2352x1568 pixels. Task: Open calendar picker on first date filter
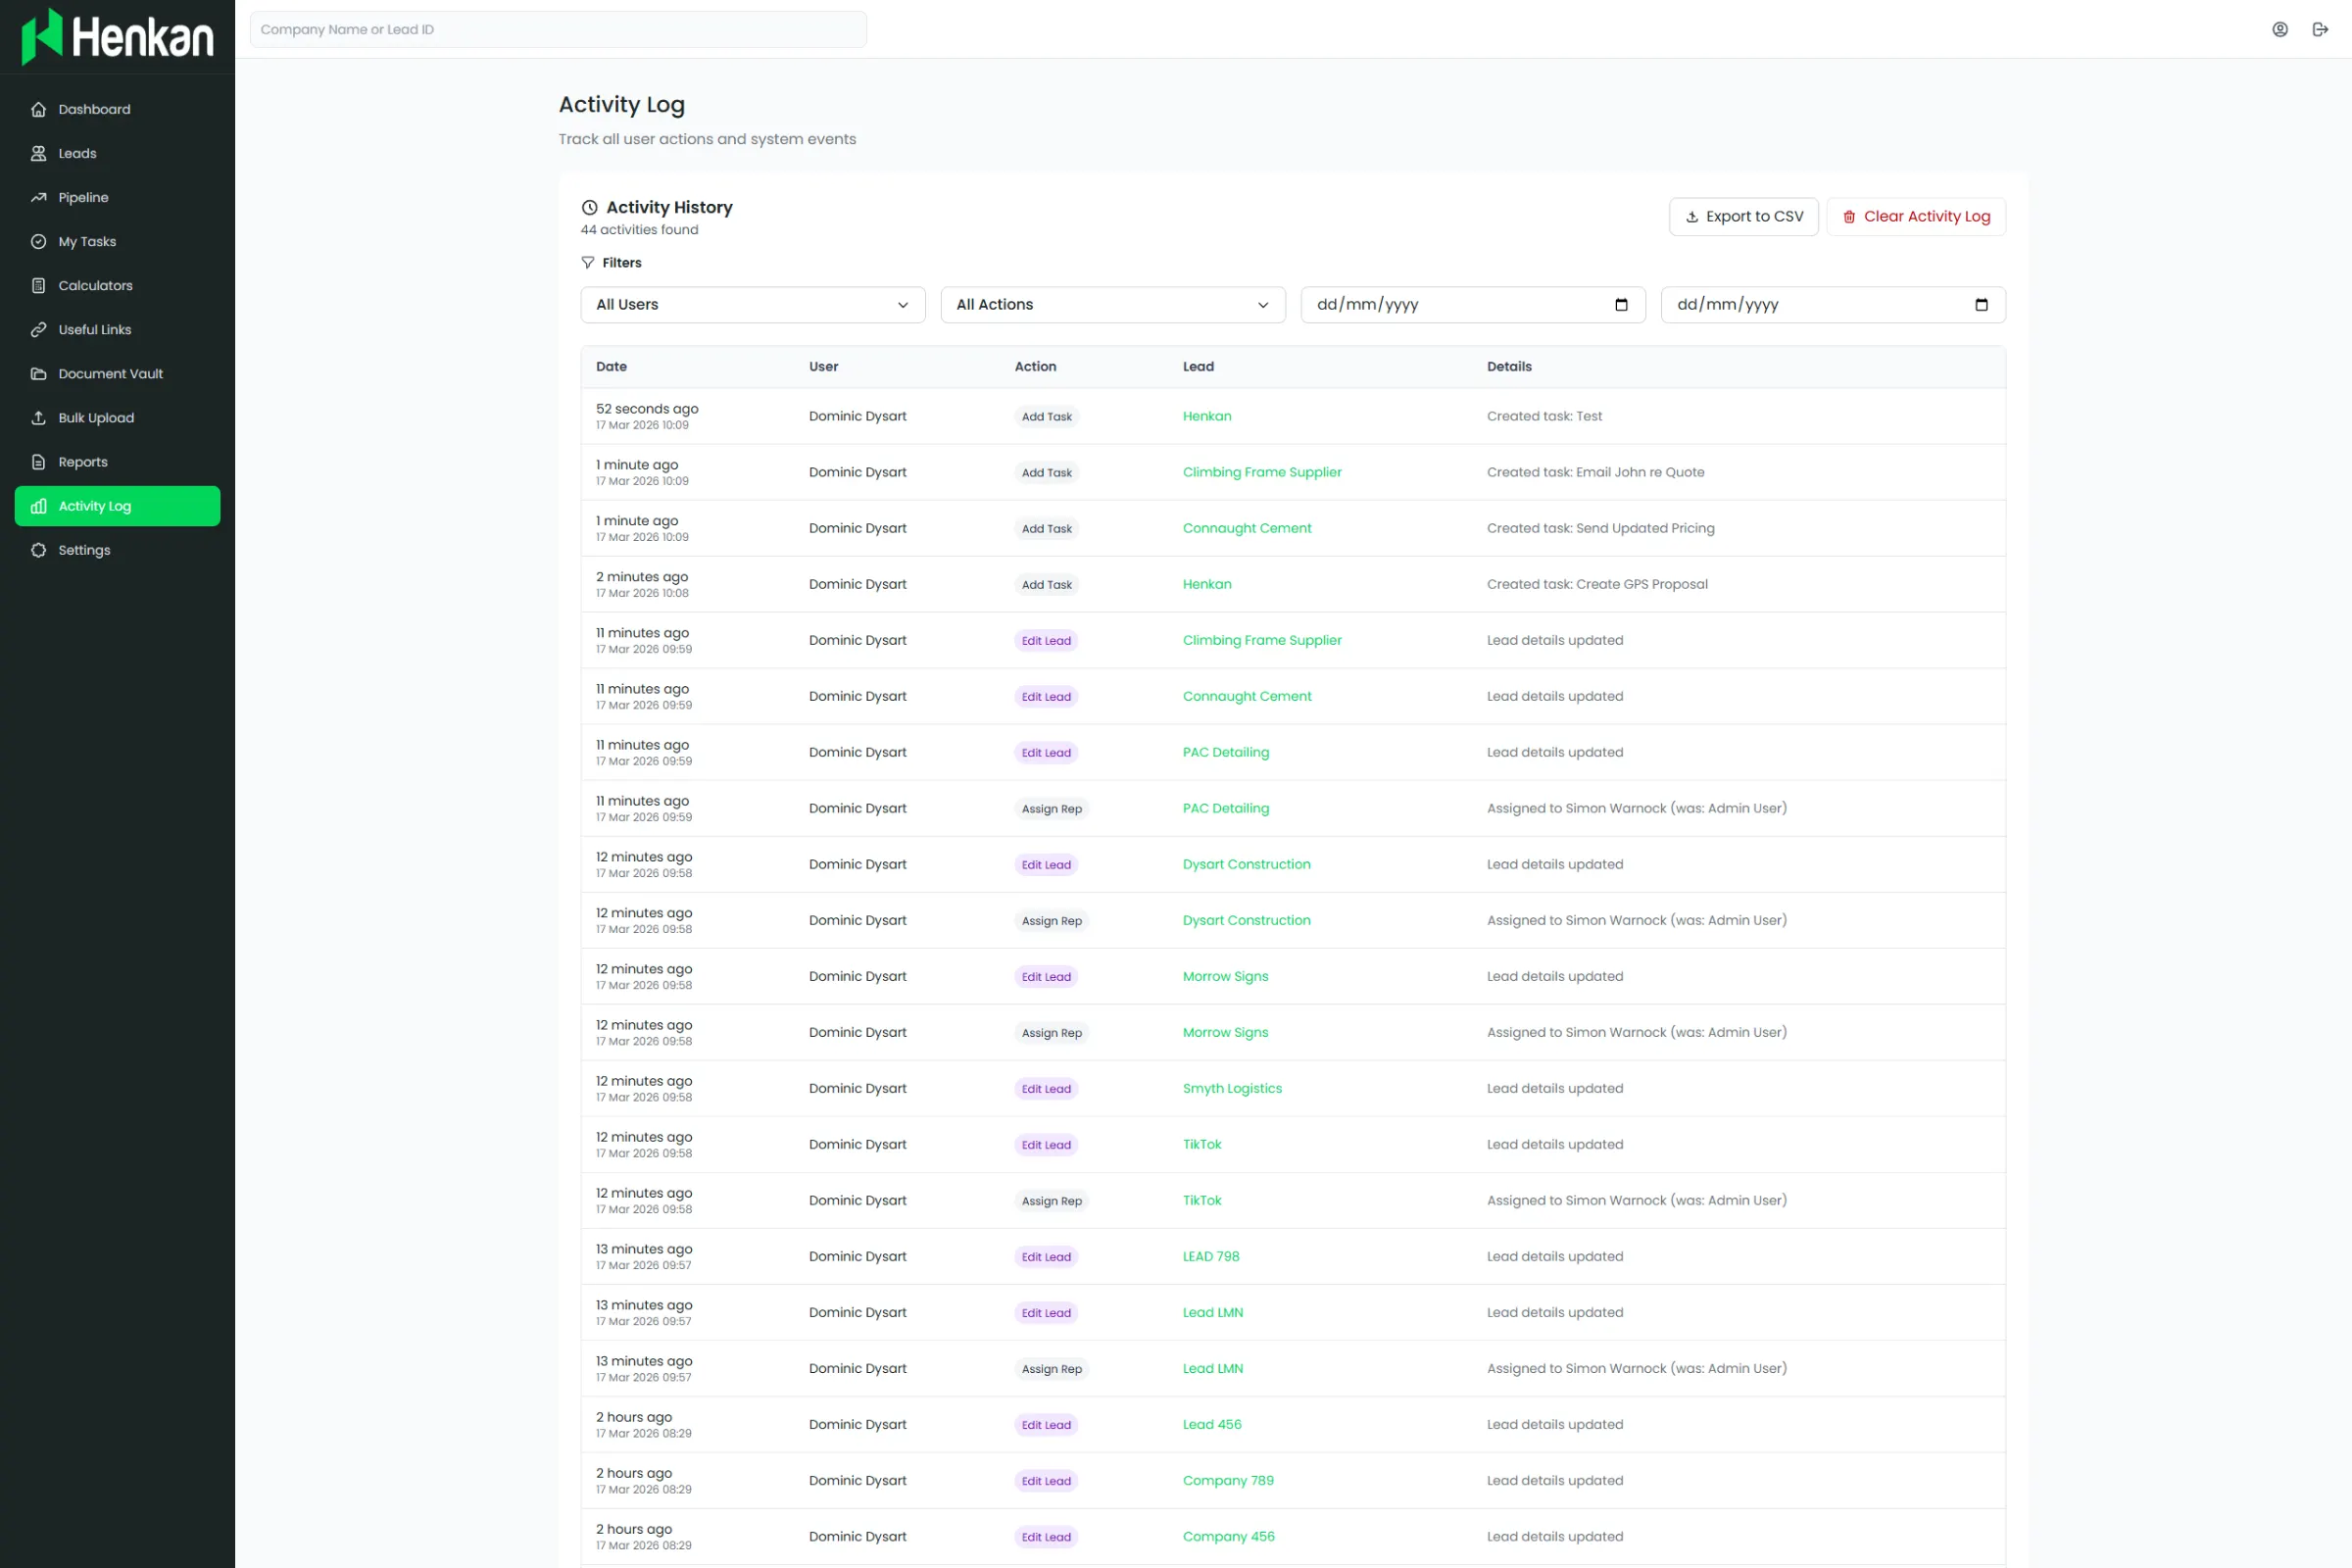coord(1621,305)
